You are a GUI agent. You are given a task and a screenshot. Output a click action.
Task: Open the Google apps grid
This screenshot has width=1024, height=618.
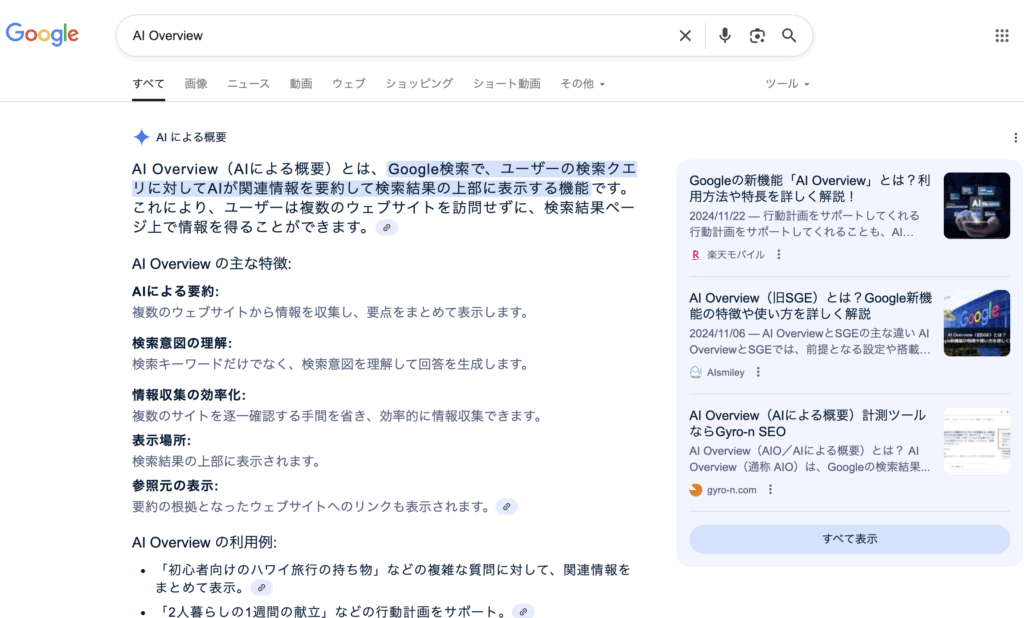pos(1002,36)
